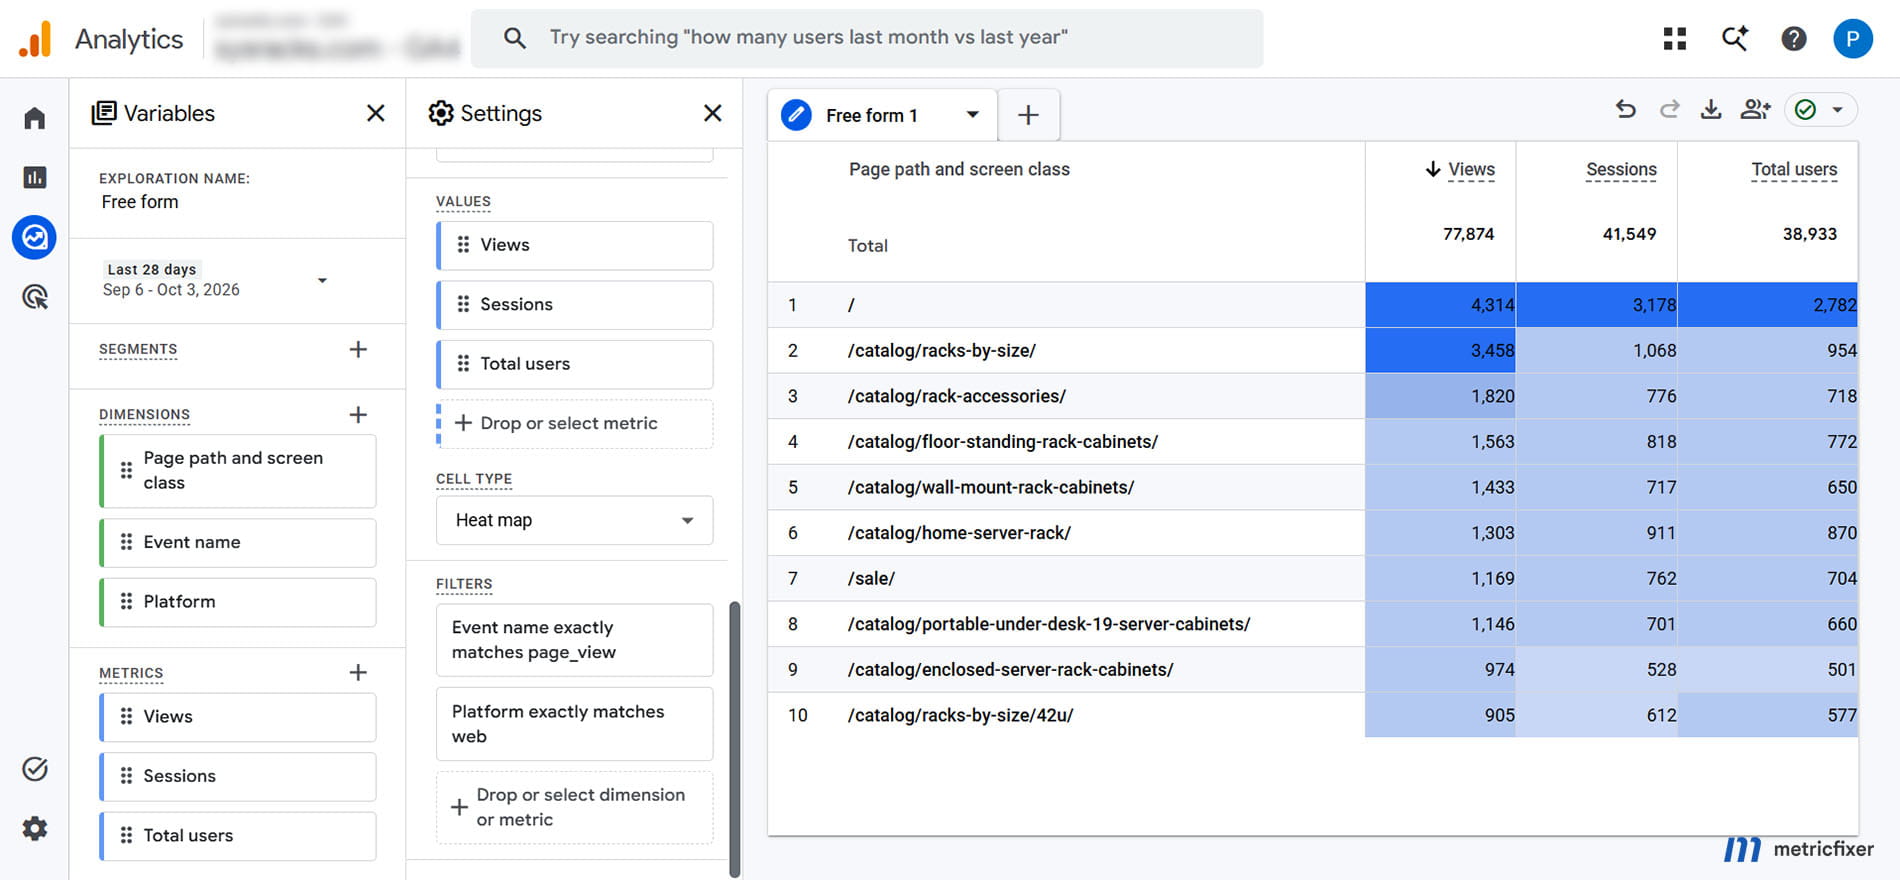1900x880 pixels.
Task: Redo the exploration change
Action: tap(1669, 110)
